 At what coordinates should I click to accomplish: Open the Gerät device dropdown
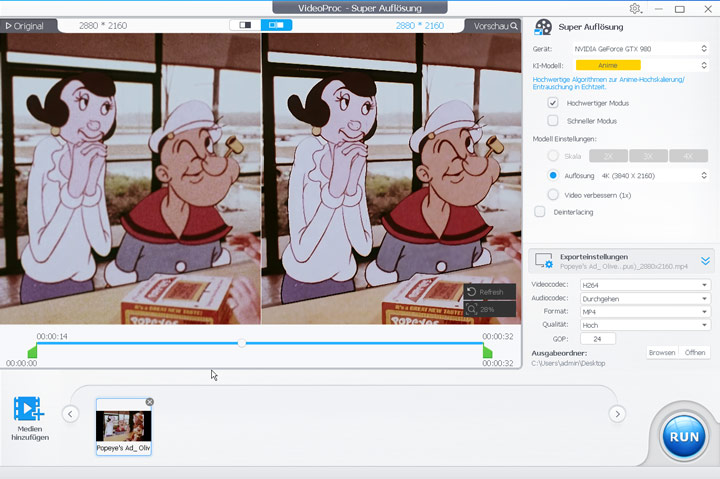(640, 49)
